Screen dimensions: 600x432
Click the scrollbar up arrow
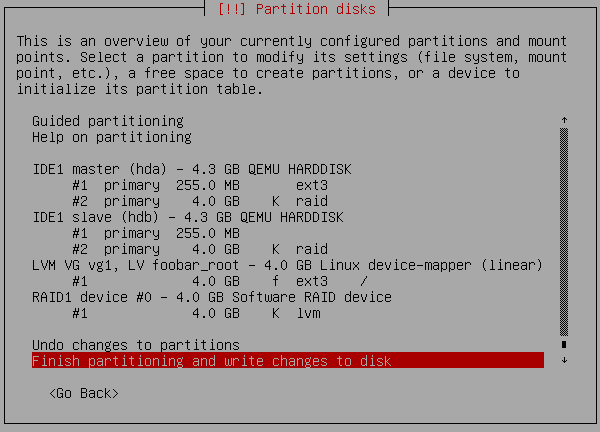pos(564,121)
